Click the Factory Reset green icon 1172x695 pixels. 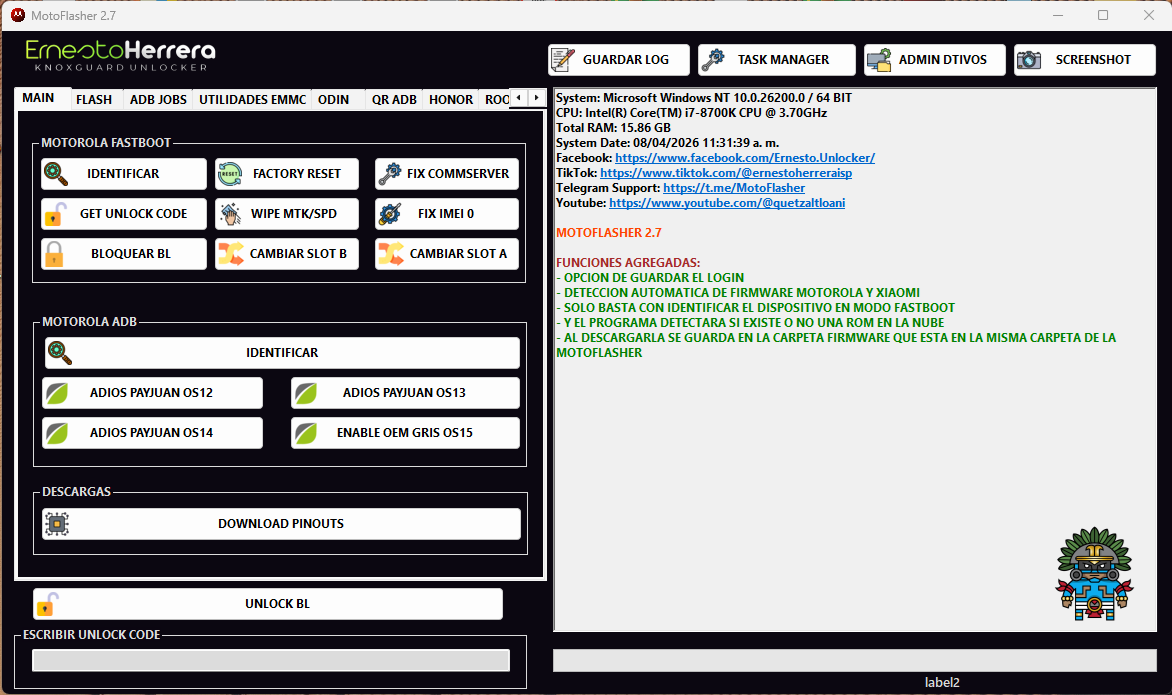[229, 174]
